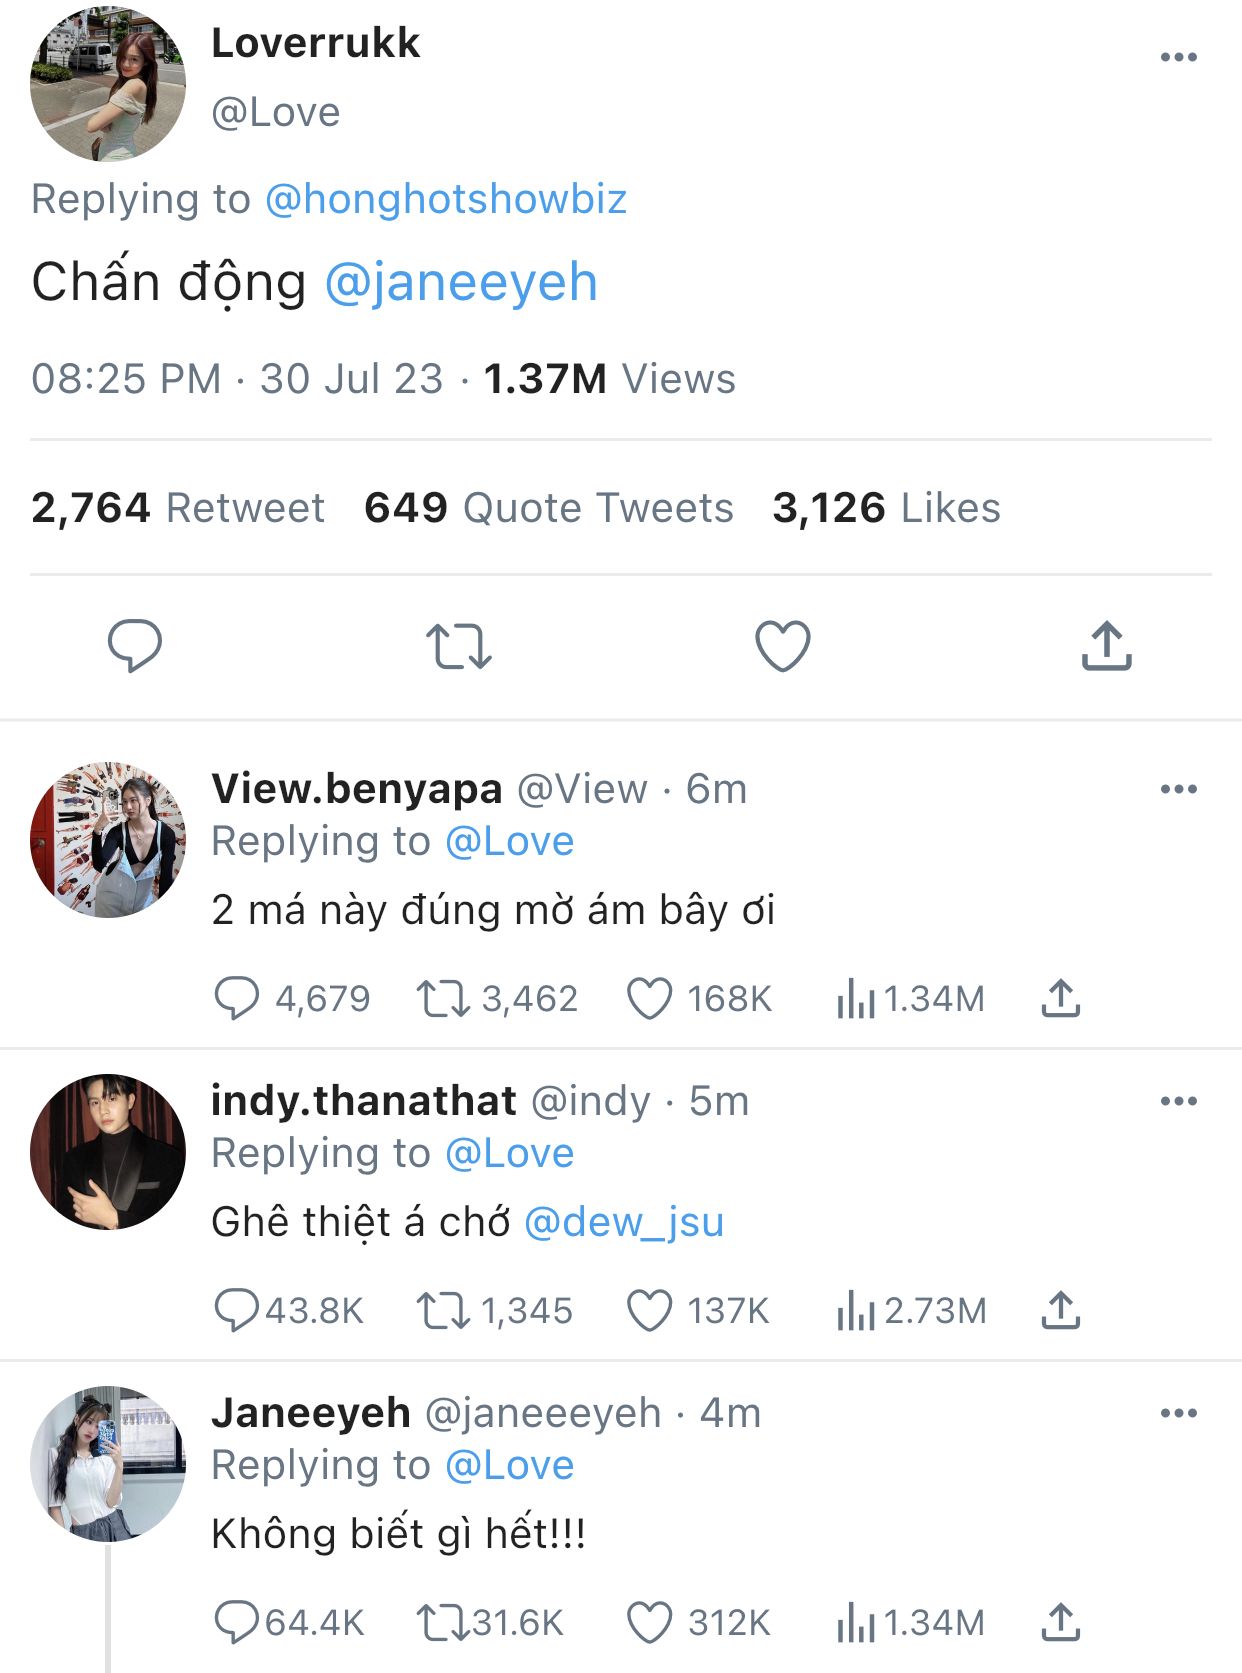
Task: View analytics on indy.thanathat's reply
Action: pos(855,1310)
